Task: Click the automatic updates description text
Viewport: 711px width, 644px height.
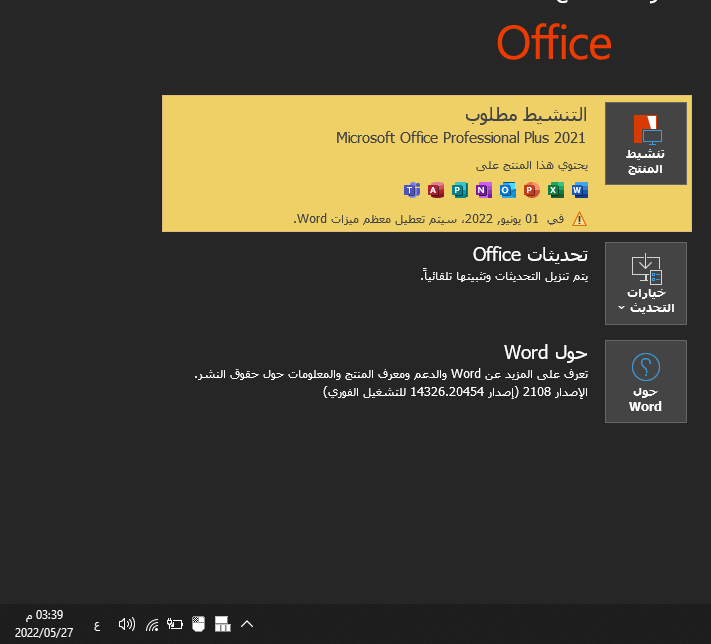Action: [504, 276]
